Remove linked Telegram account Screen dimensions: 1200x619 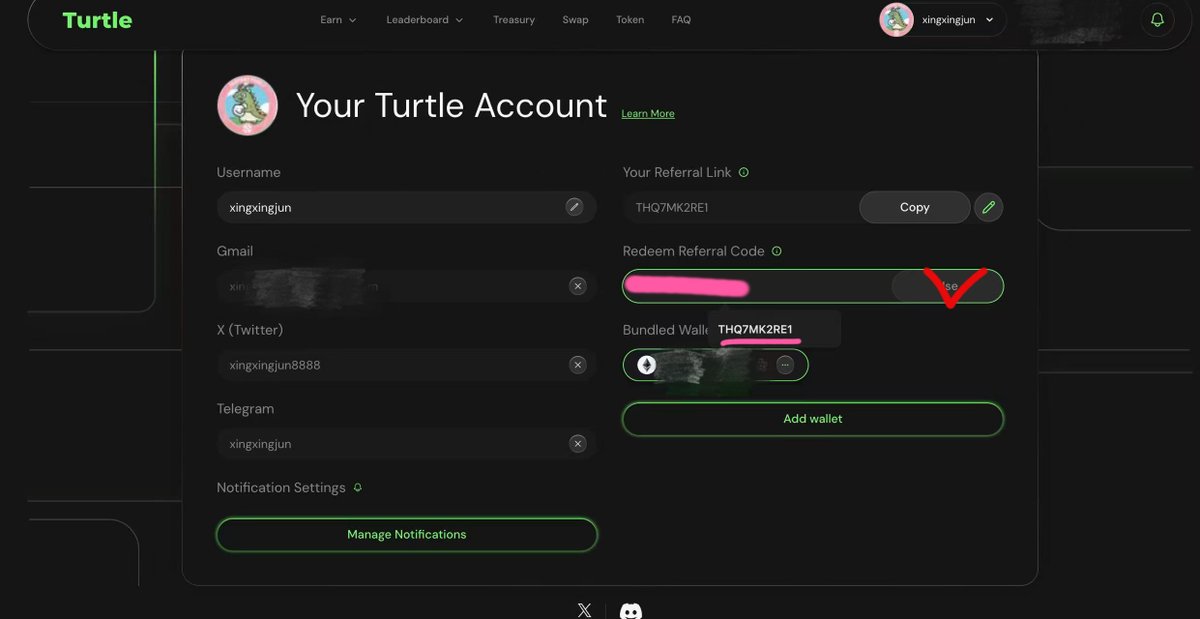(577, 444)
